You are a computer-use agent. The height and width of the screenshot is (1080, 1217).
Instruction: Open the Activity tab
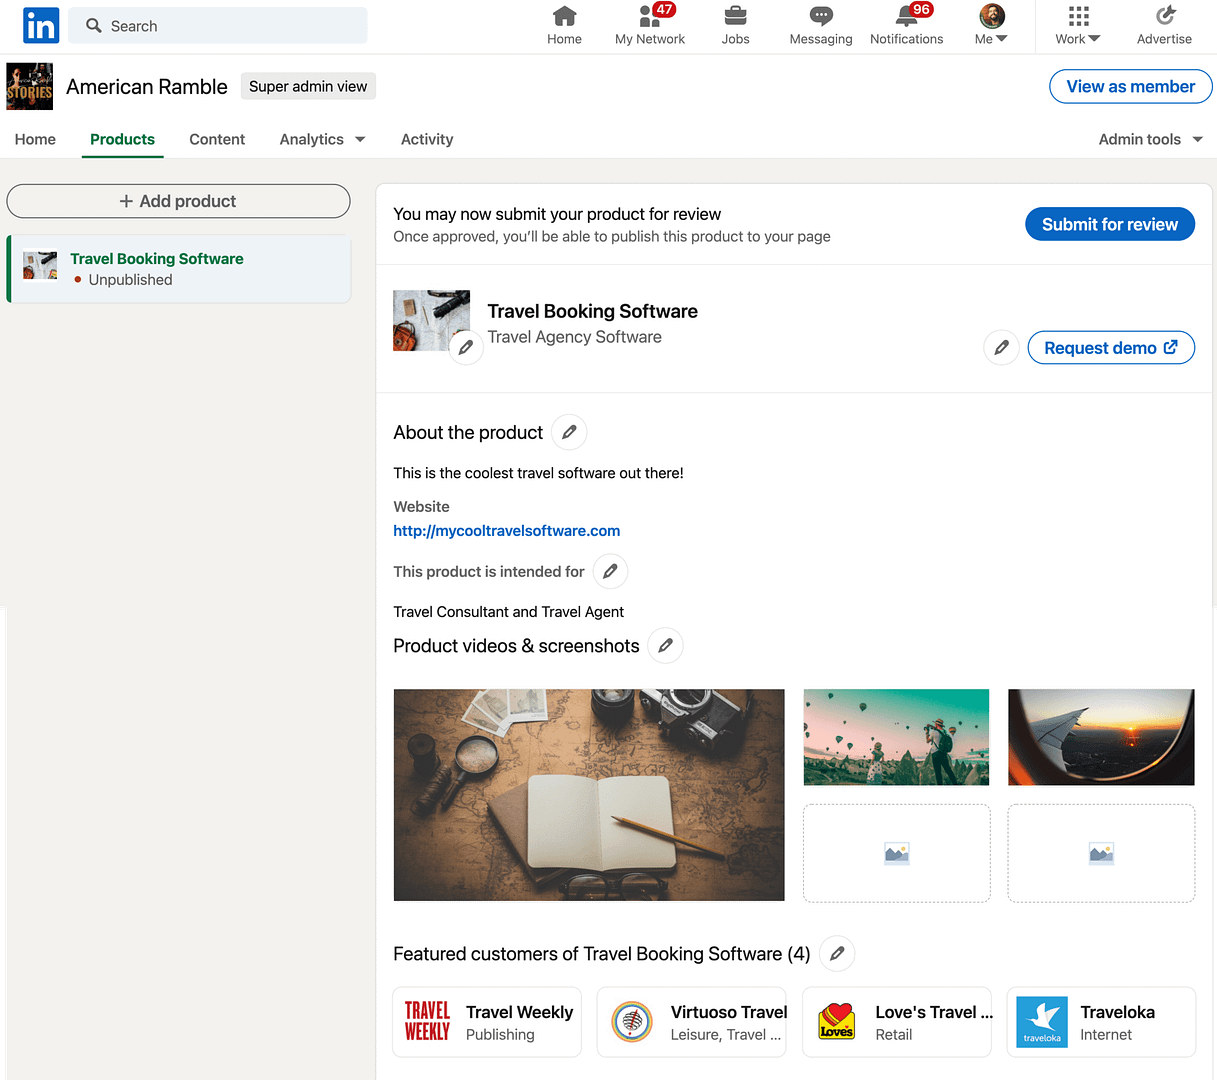(x=426, y=139)
